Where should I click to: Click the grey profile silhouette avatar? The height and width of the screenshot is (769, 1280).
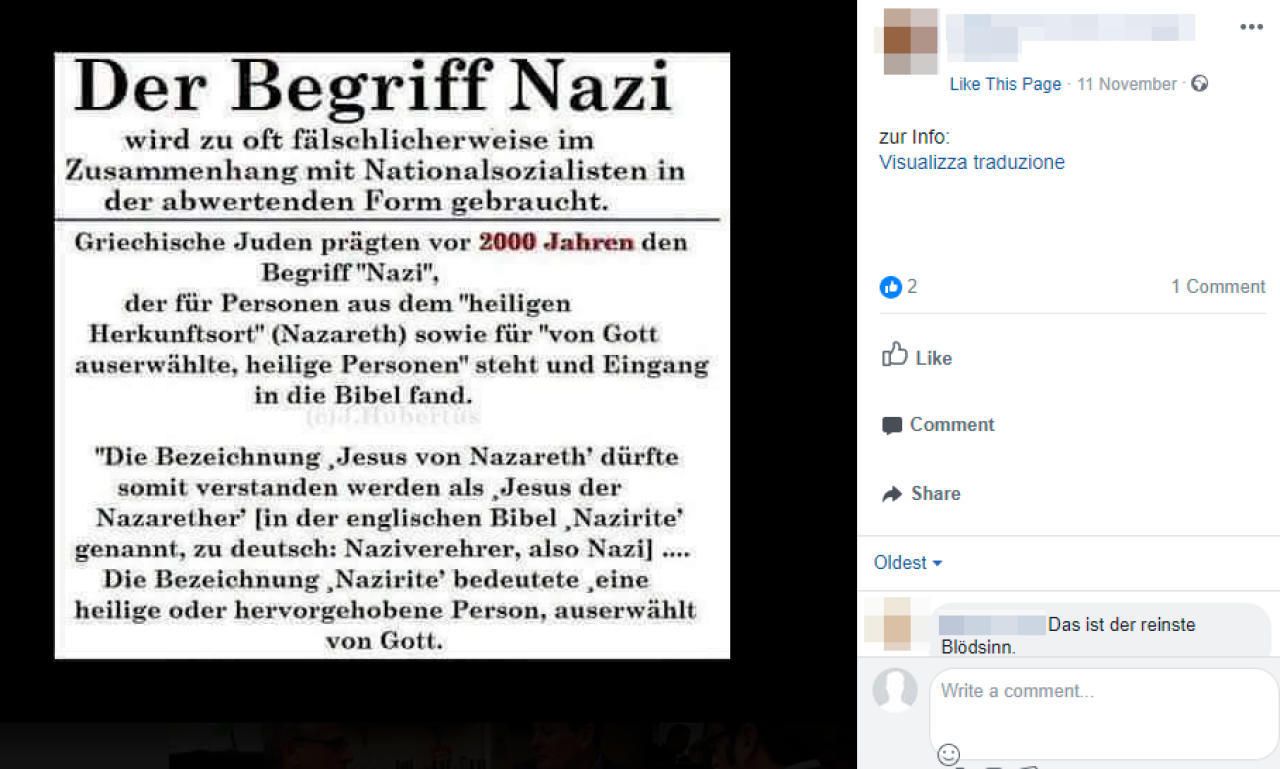coord(895,690)
